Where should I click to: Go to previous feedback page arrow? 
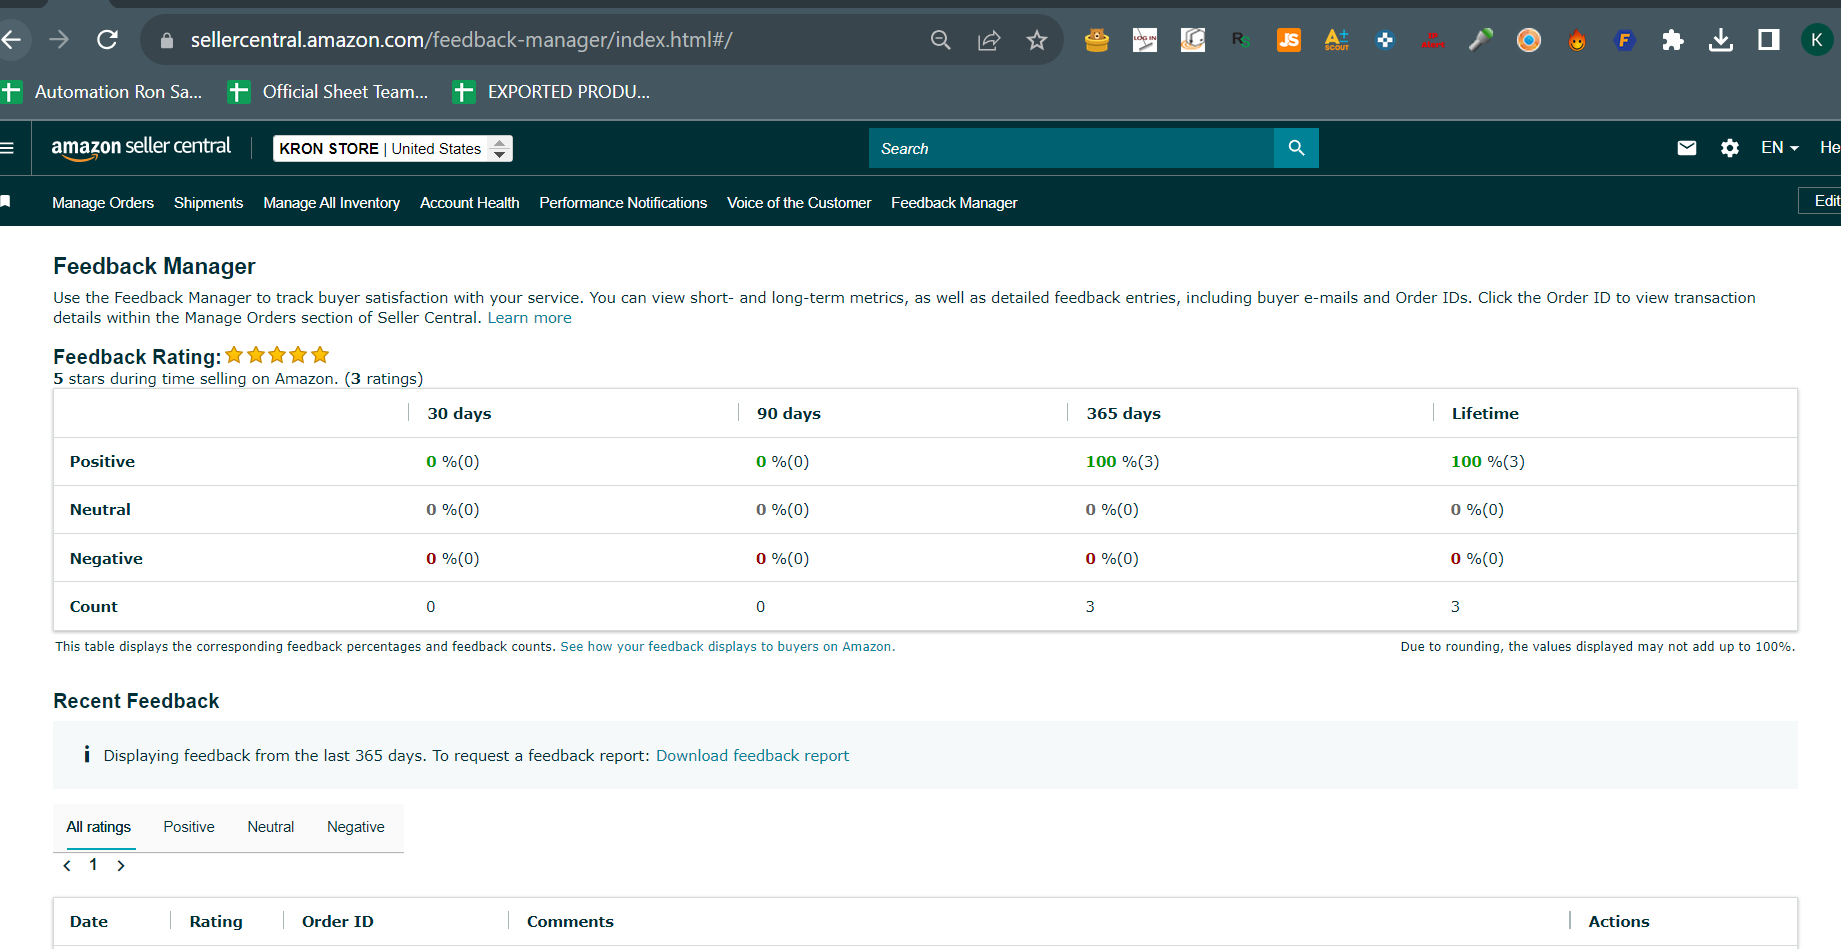coord(67,866)
